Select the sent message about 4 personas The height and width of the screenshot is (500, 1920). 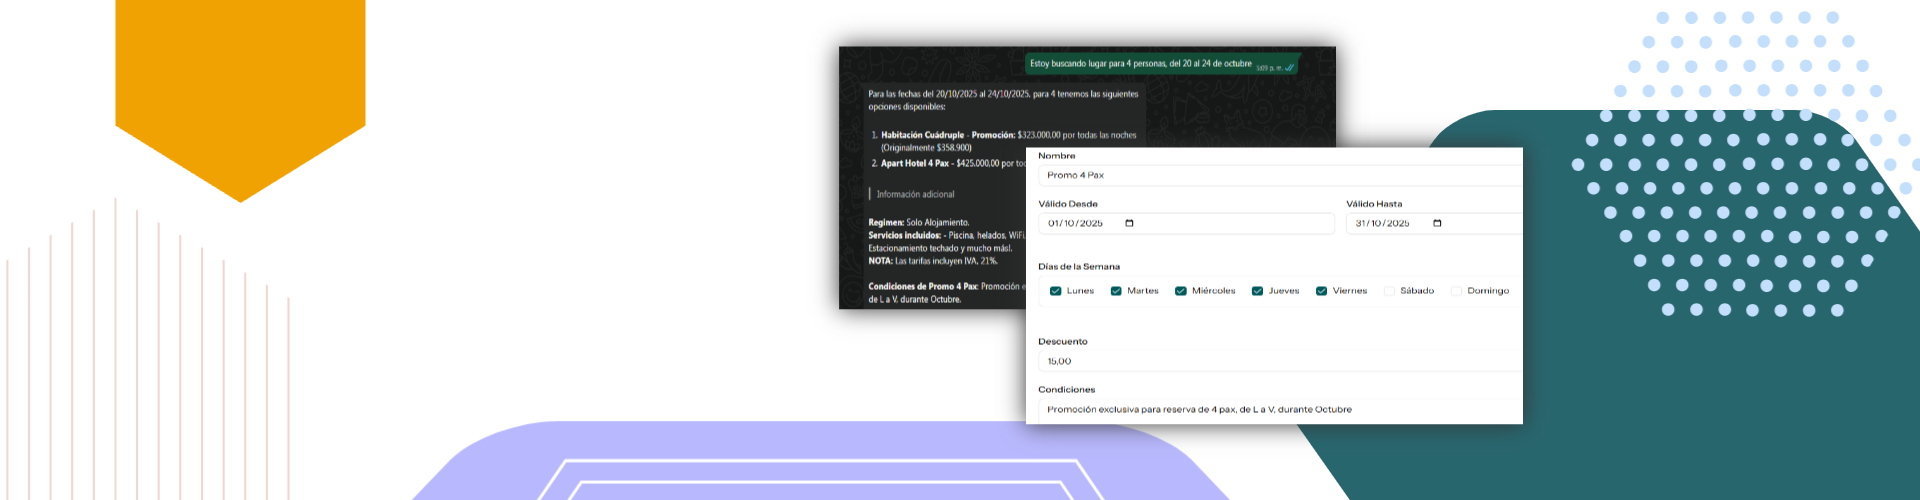1140,63
